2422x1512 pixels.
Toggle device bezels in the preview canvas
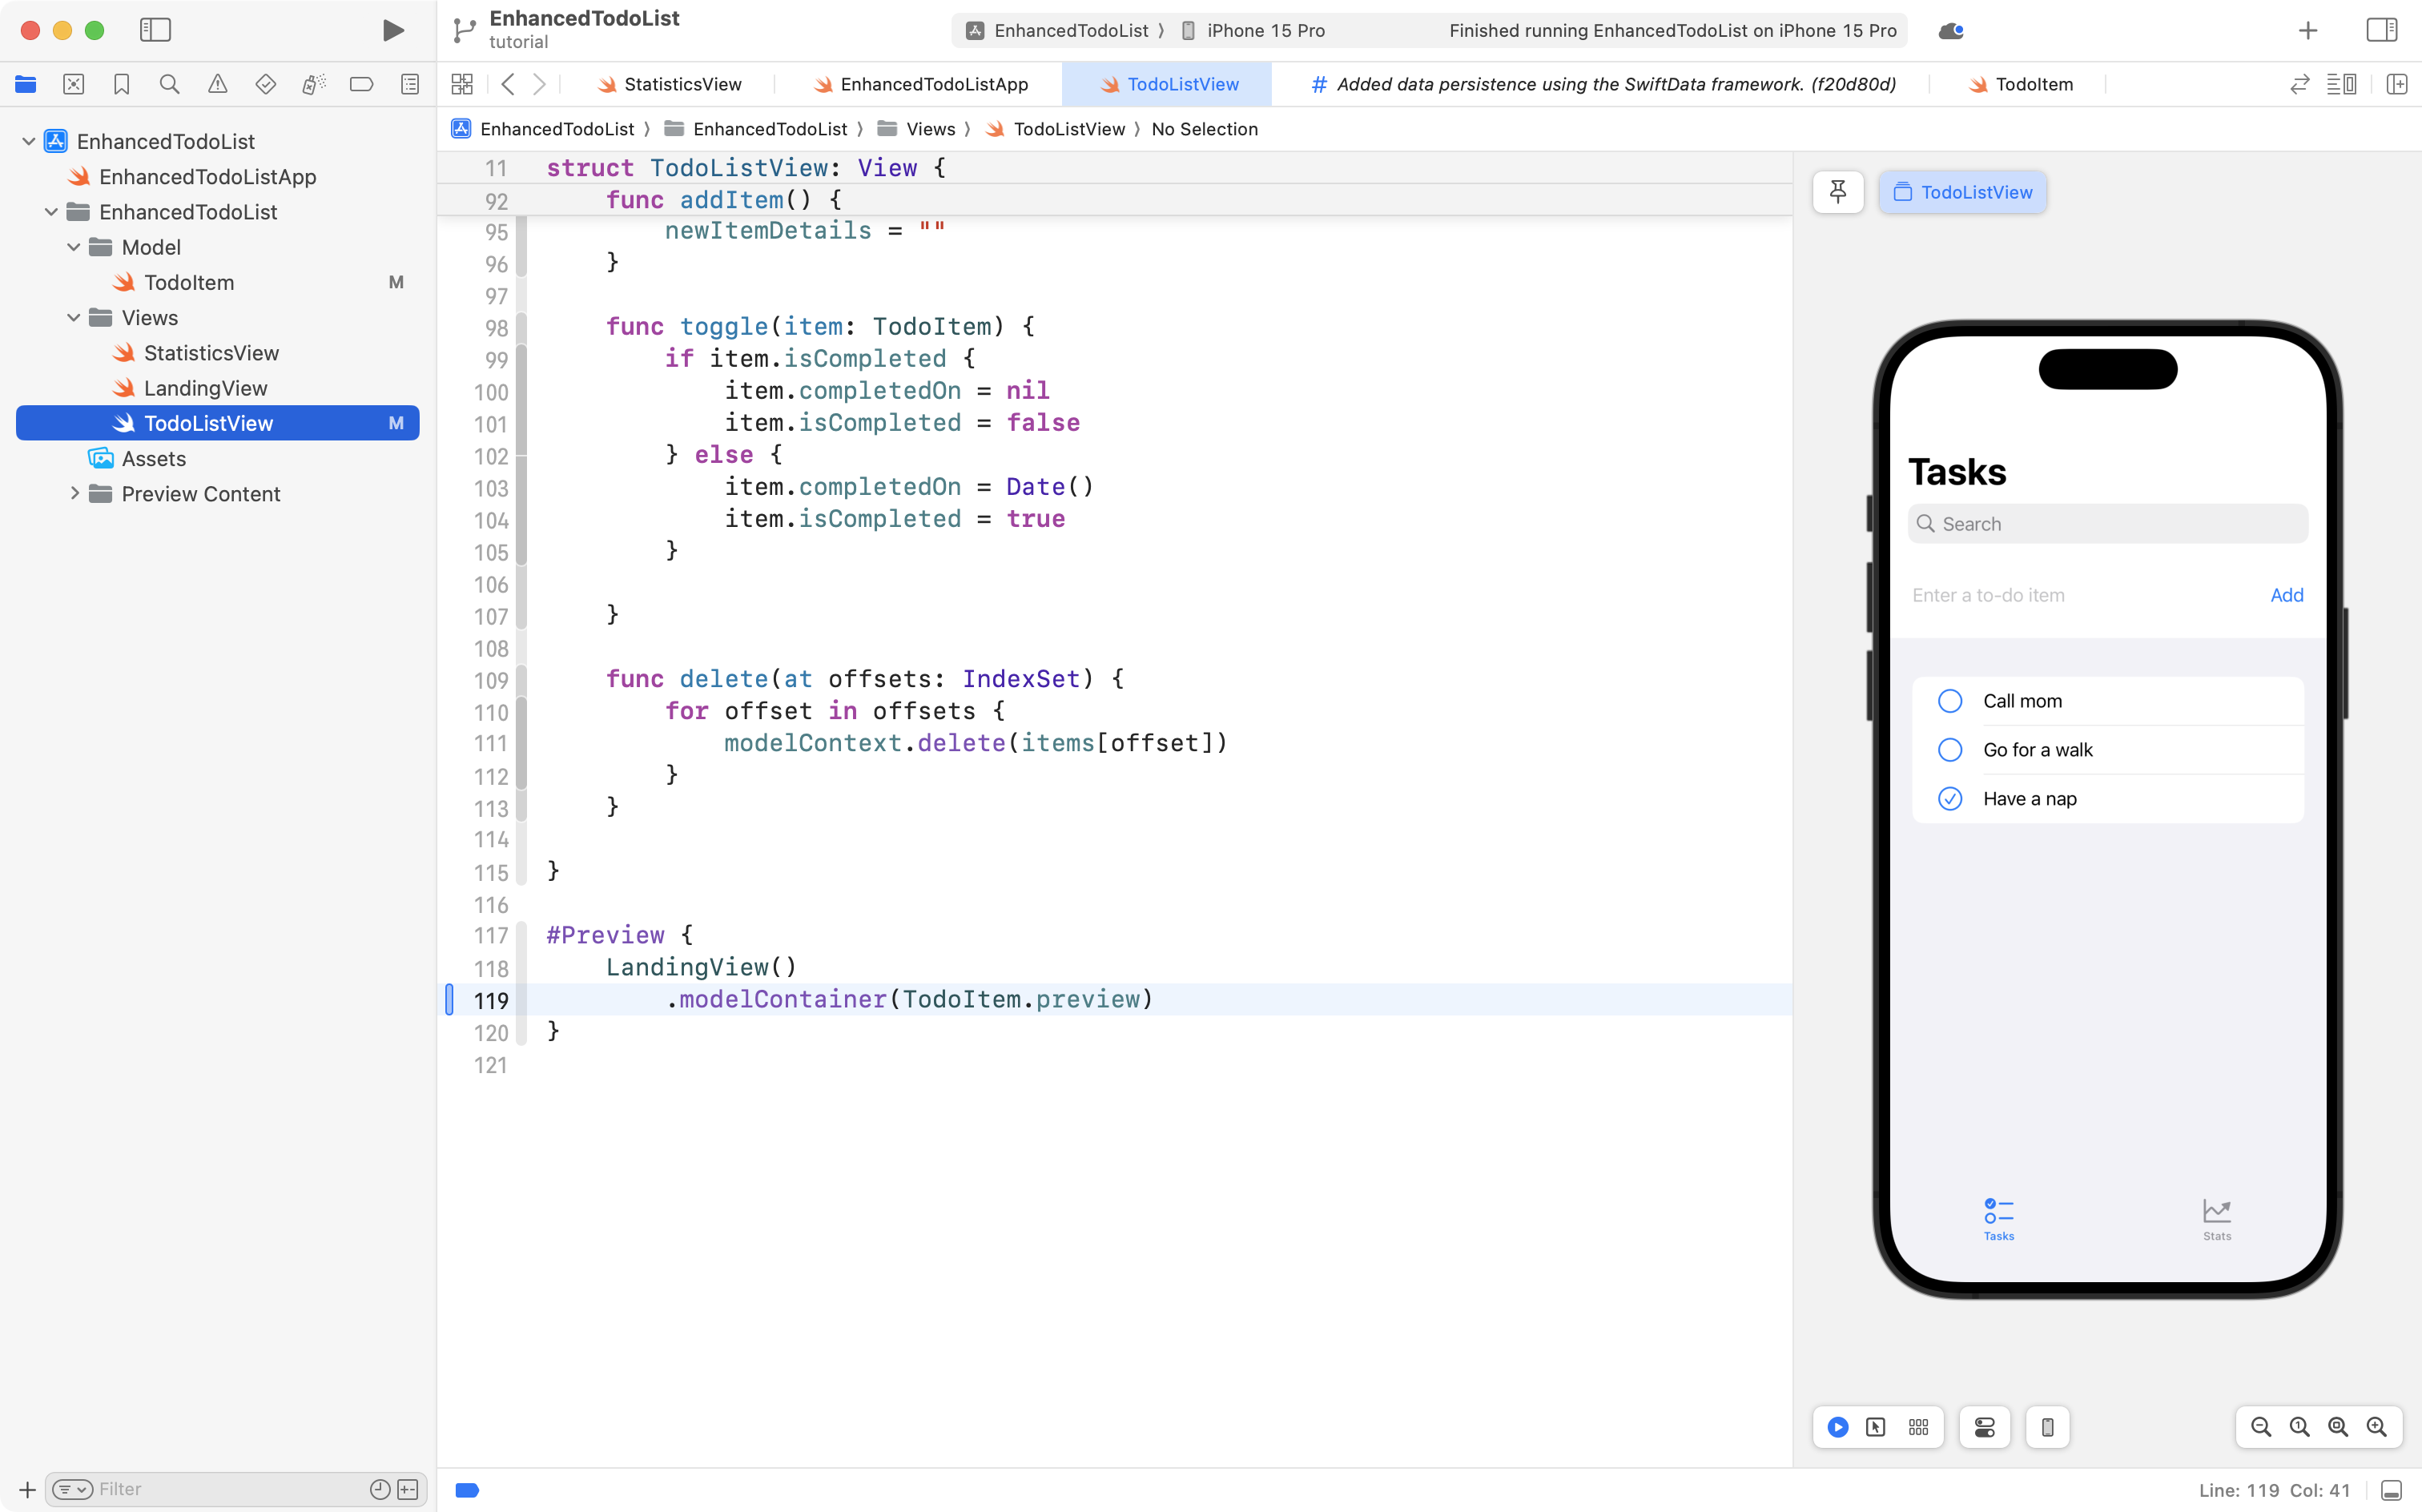click(x=2046, y=1427)
